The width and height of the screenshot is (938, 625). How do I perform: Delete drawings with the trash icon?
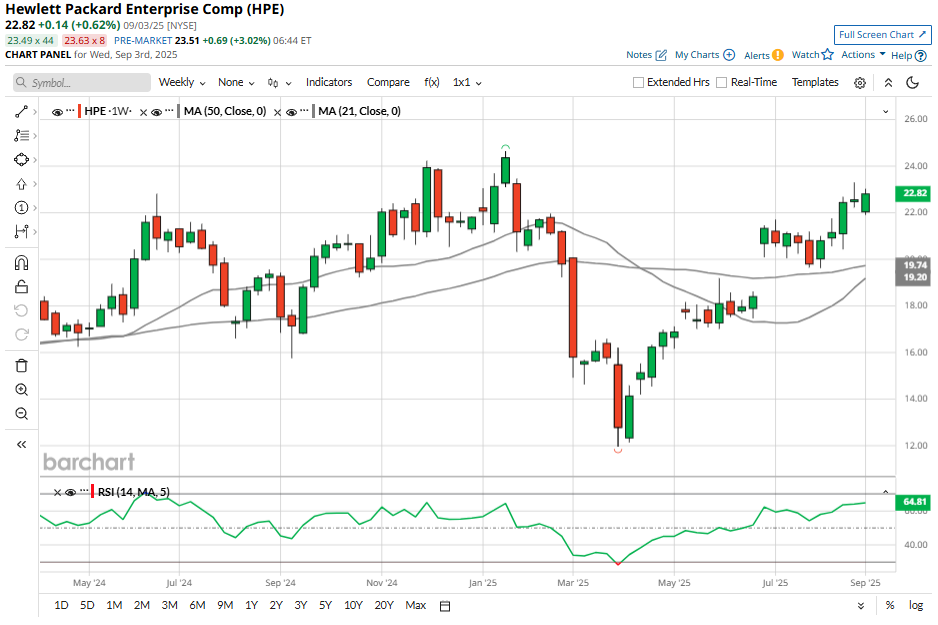22,366
